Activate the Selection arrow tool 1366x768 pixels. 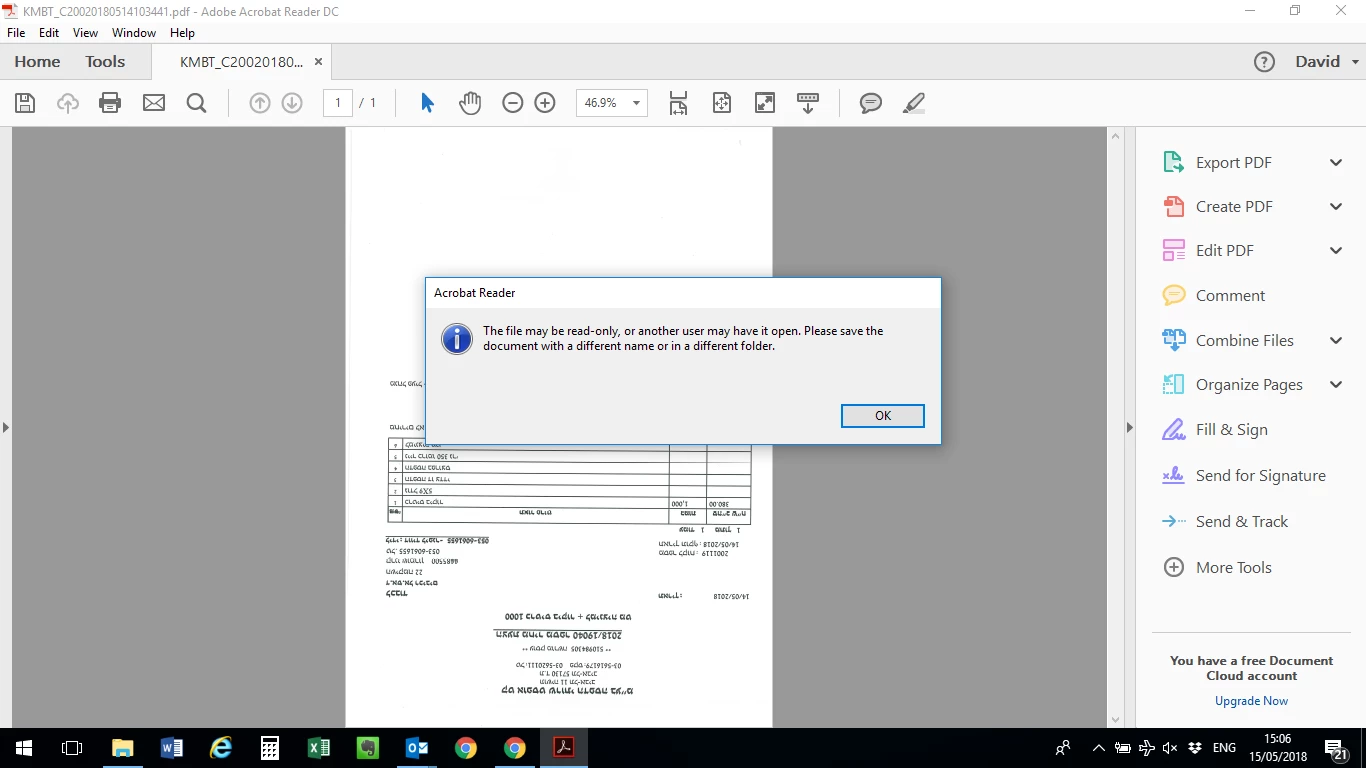[427, 103]
